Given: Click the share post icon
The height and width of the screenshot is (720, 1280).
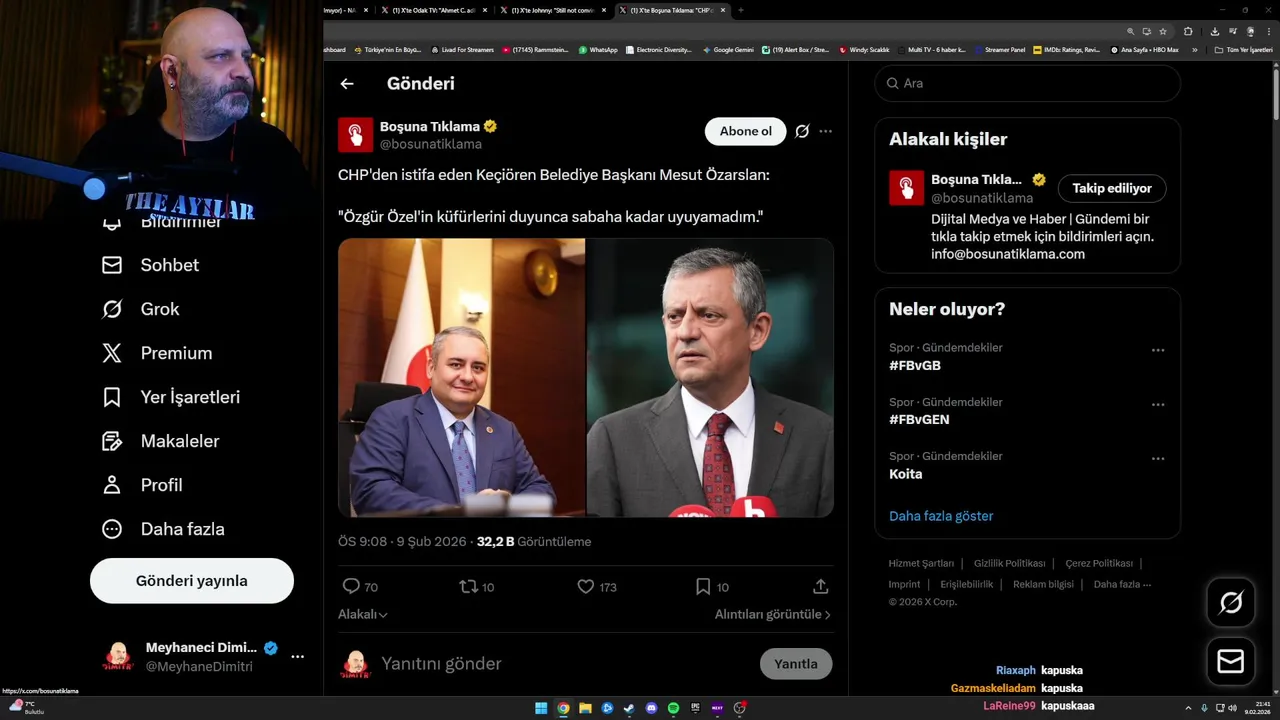Looking at the screenshot, I should point(821,587).
